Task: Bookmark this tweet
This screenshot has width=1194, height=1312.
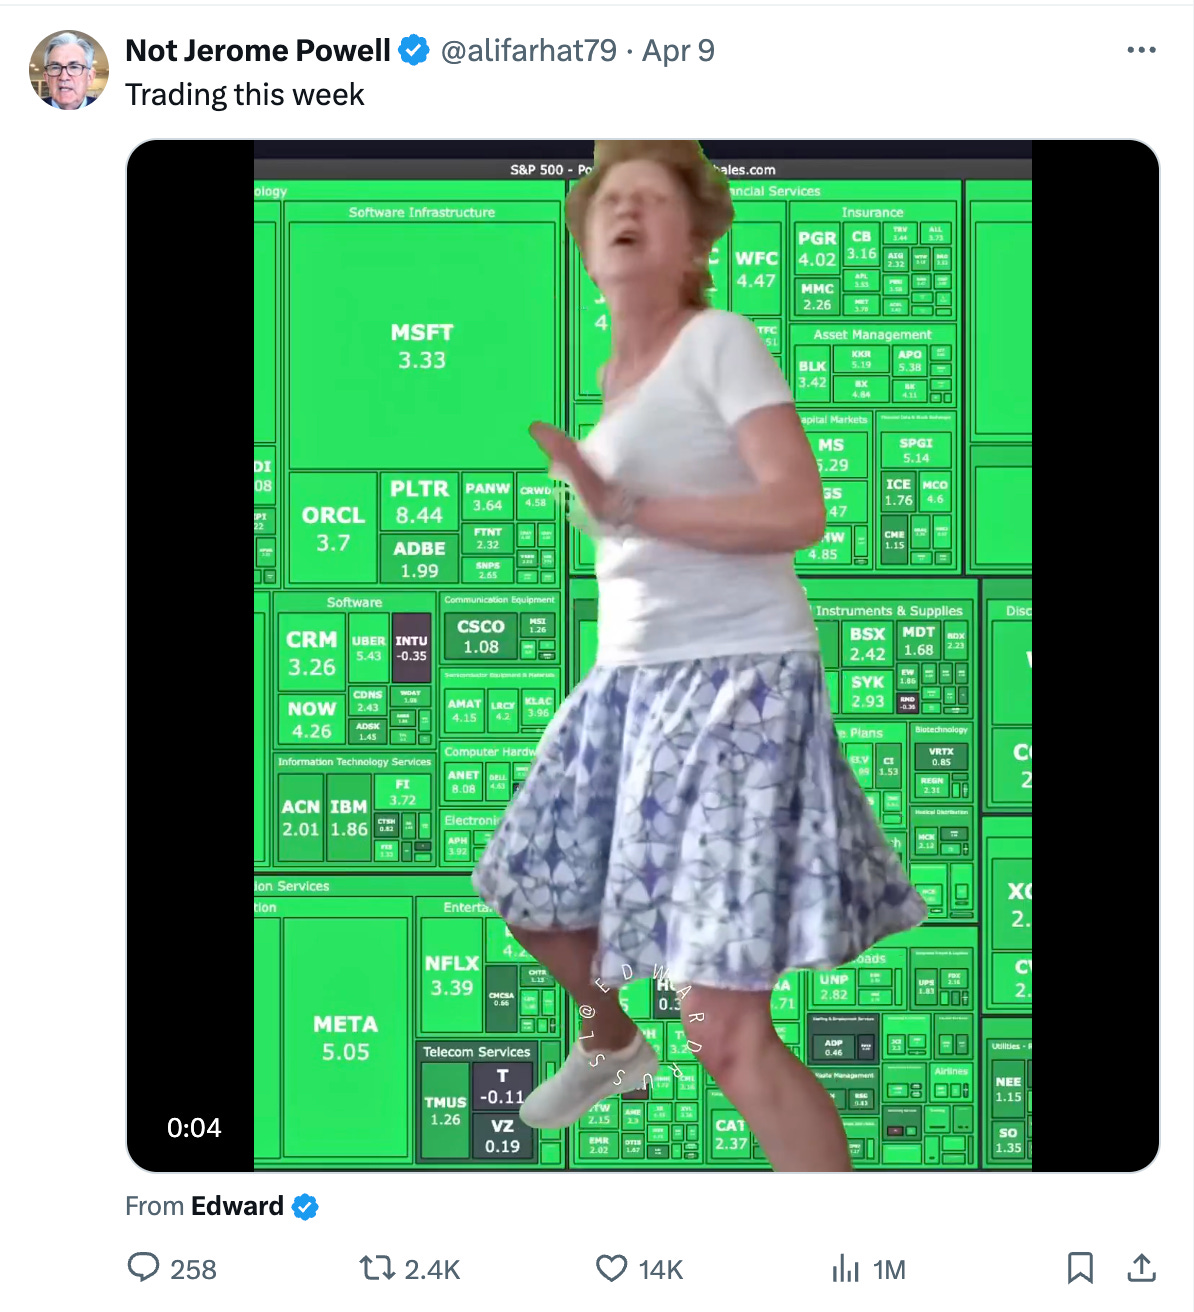Action: pyautogui.click(x=1080, y=1268)
